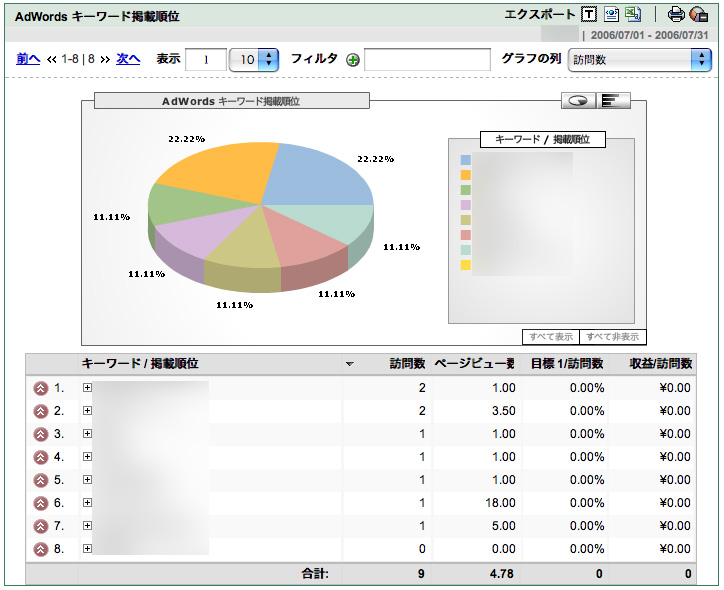Click the red drill-down icon on row 1

click(x=41, y=388)
